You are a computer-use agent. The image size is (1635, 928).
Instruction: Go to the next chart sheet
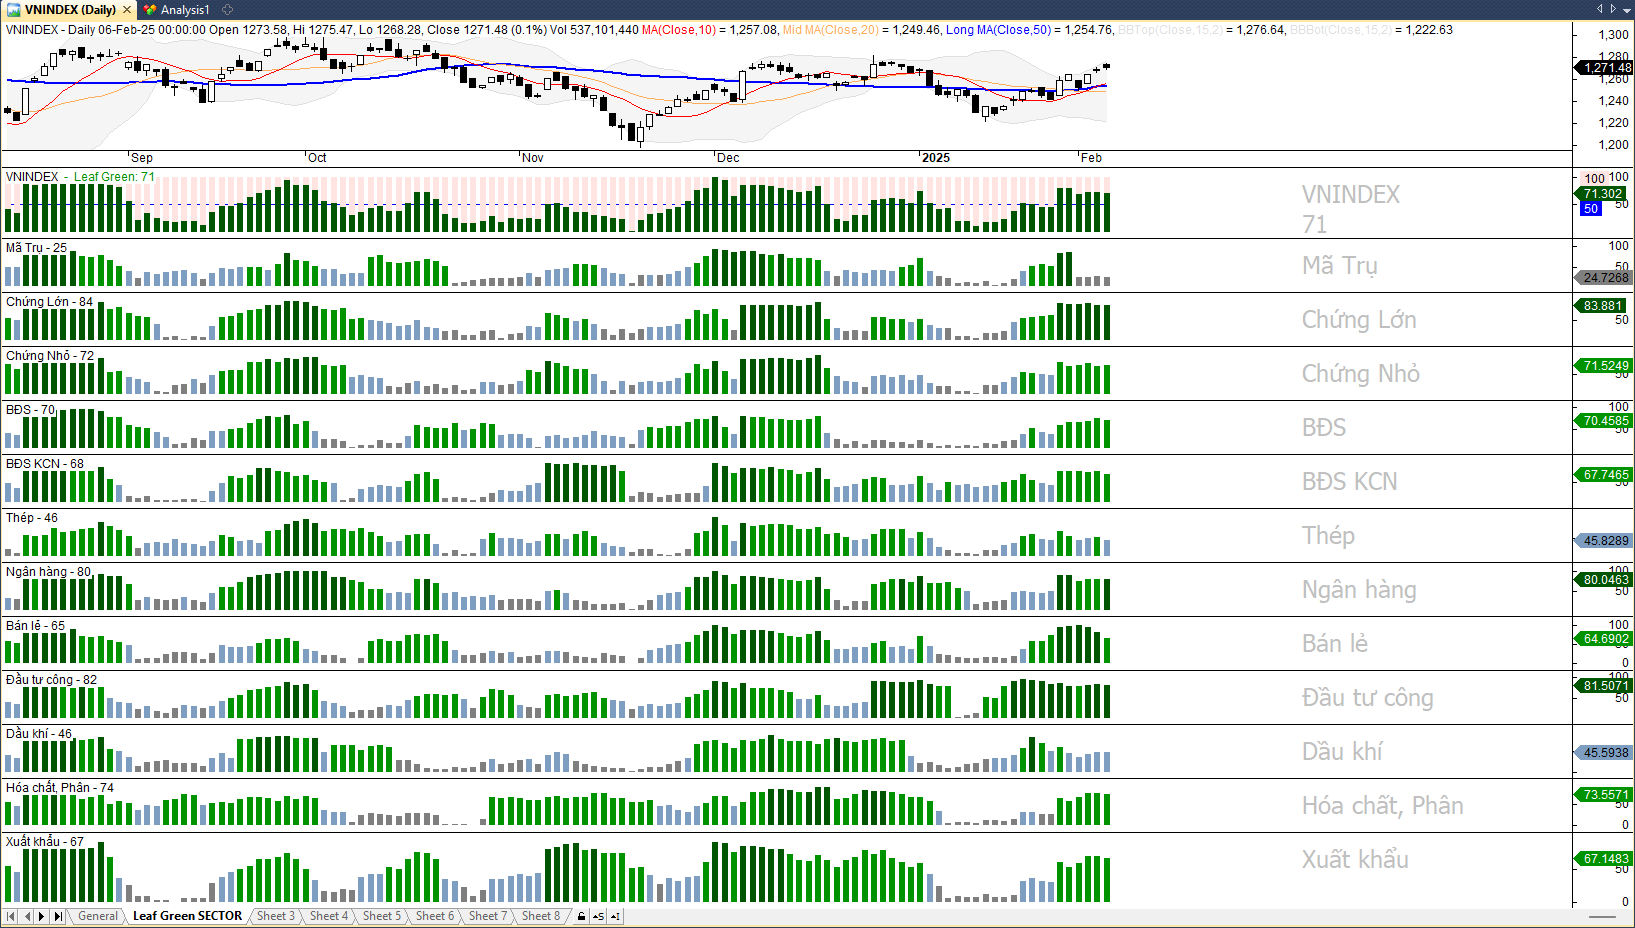pos(42,916)
